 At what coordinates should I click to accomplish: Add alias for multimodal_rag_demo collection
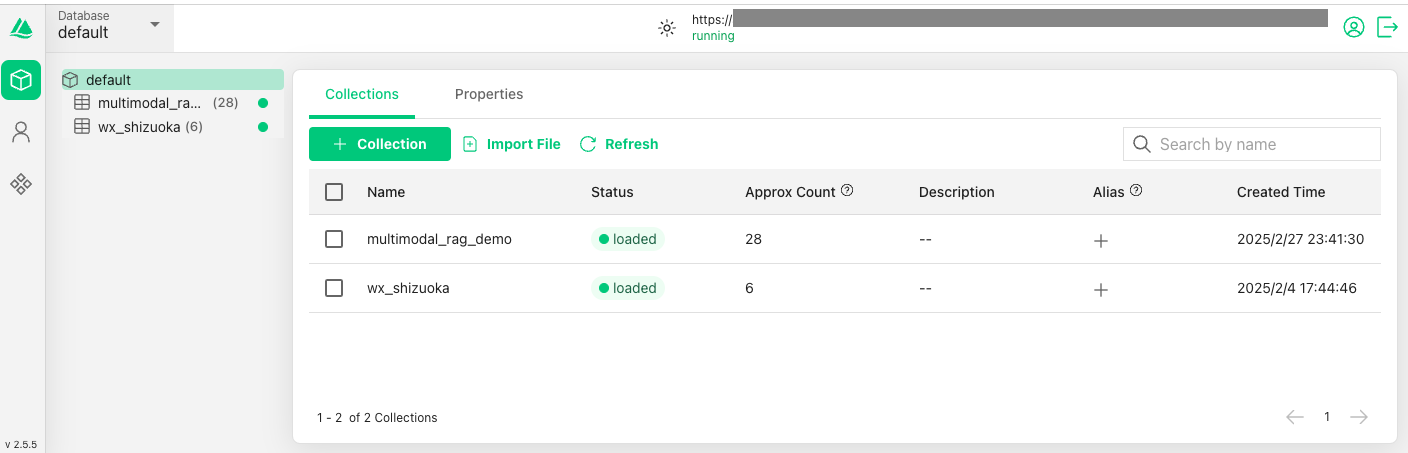(x=1101, y=240)
